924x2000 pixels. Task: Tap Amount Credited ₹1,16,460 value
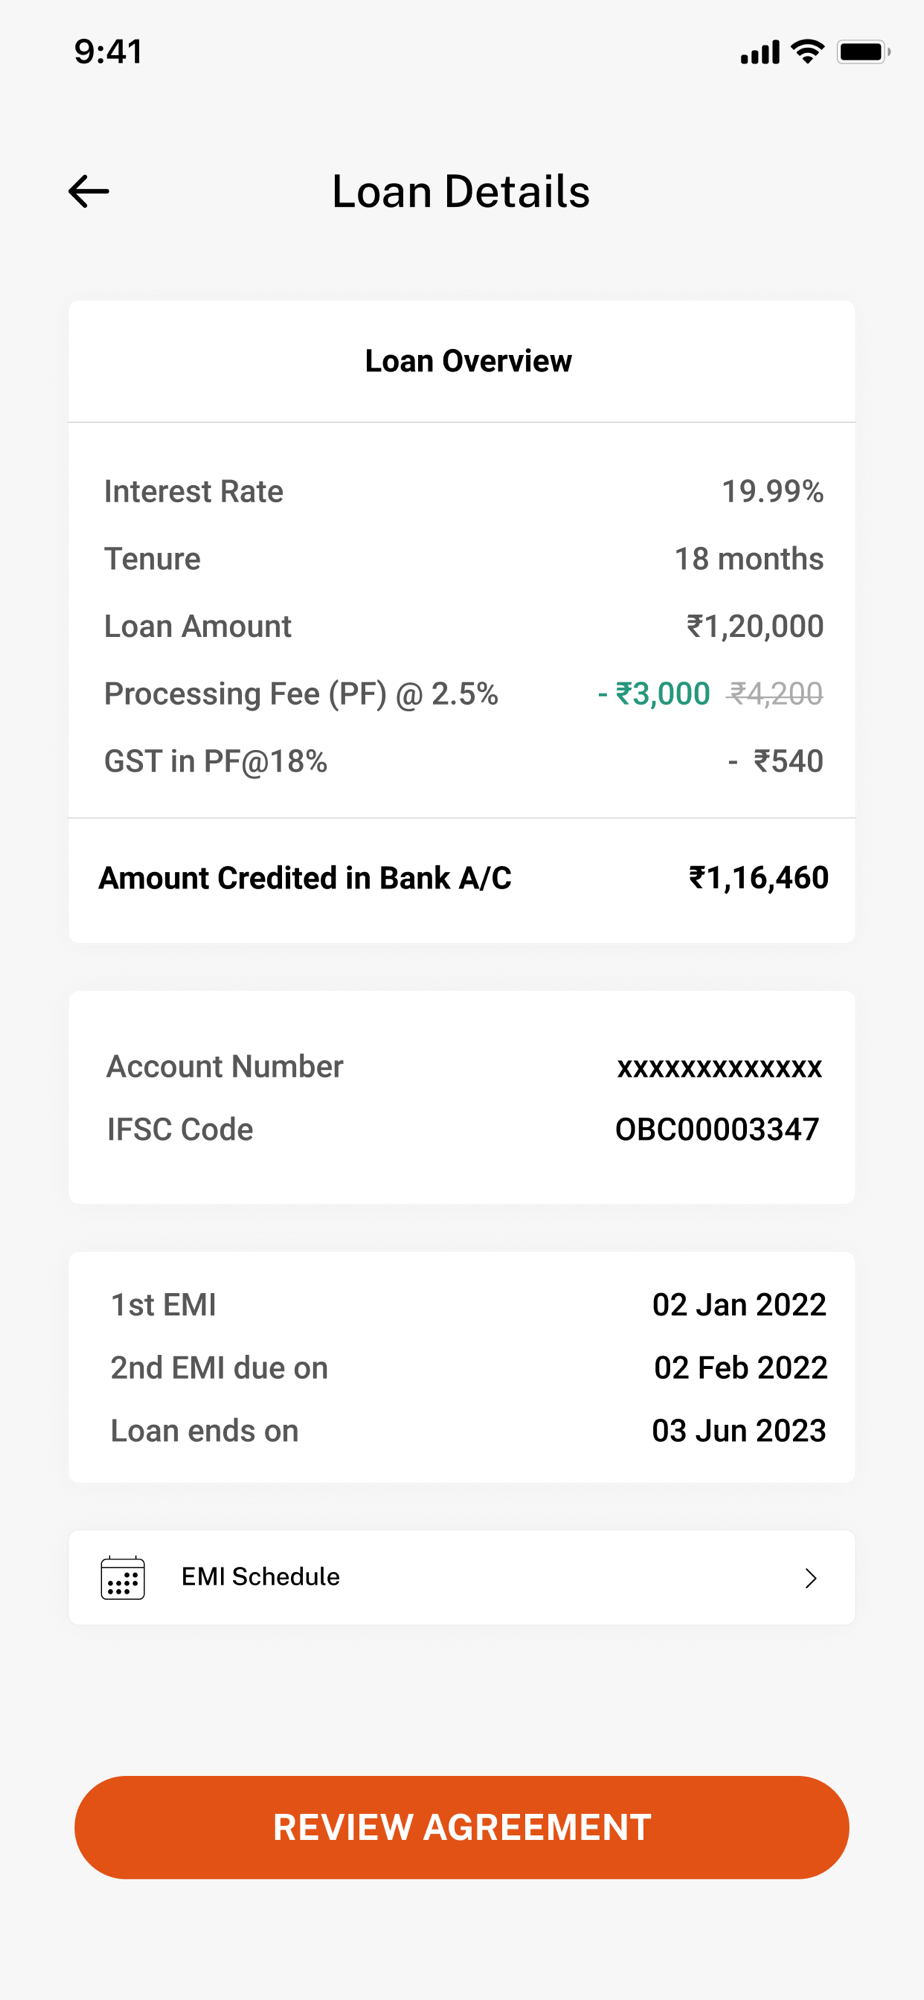tap(759, 878)
